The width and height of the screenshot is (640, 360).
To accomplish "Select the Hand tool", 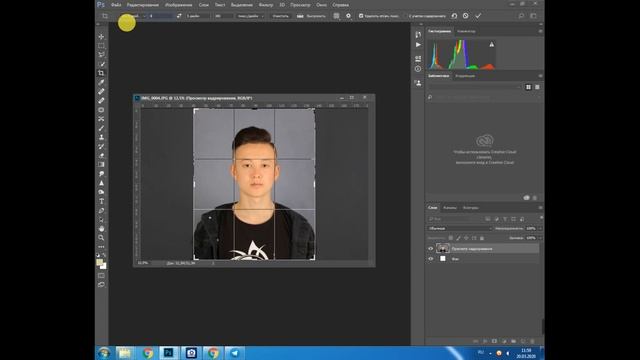I will tap(101, 229).
